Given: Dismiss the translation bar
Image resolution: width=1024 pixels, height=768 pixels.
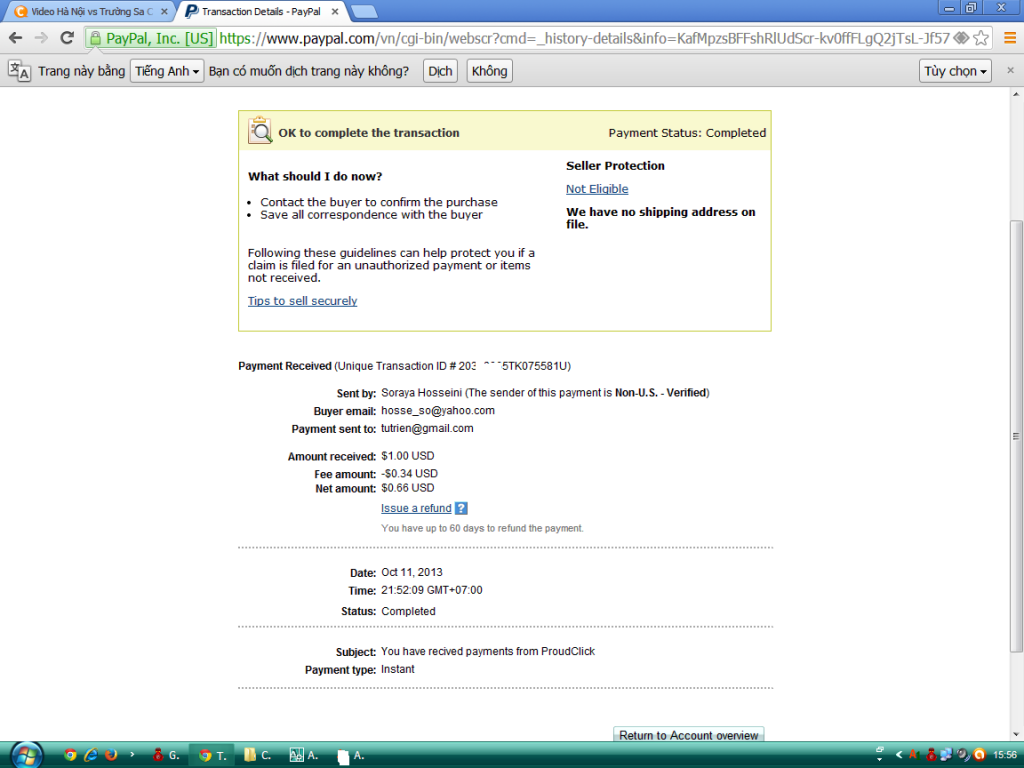Looking at the screenshot, I should pyautogui.click(x=1010, y=70).
